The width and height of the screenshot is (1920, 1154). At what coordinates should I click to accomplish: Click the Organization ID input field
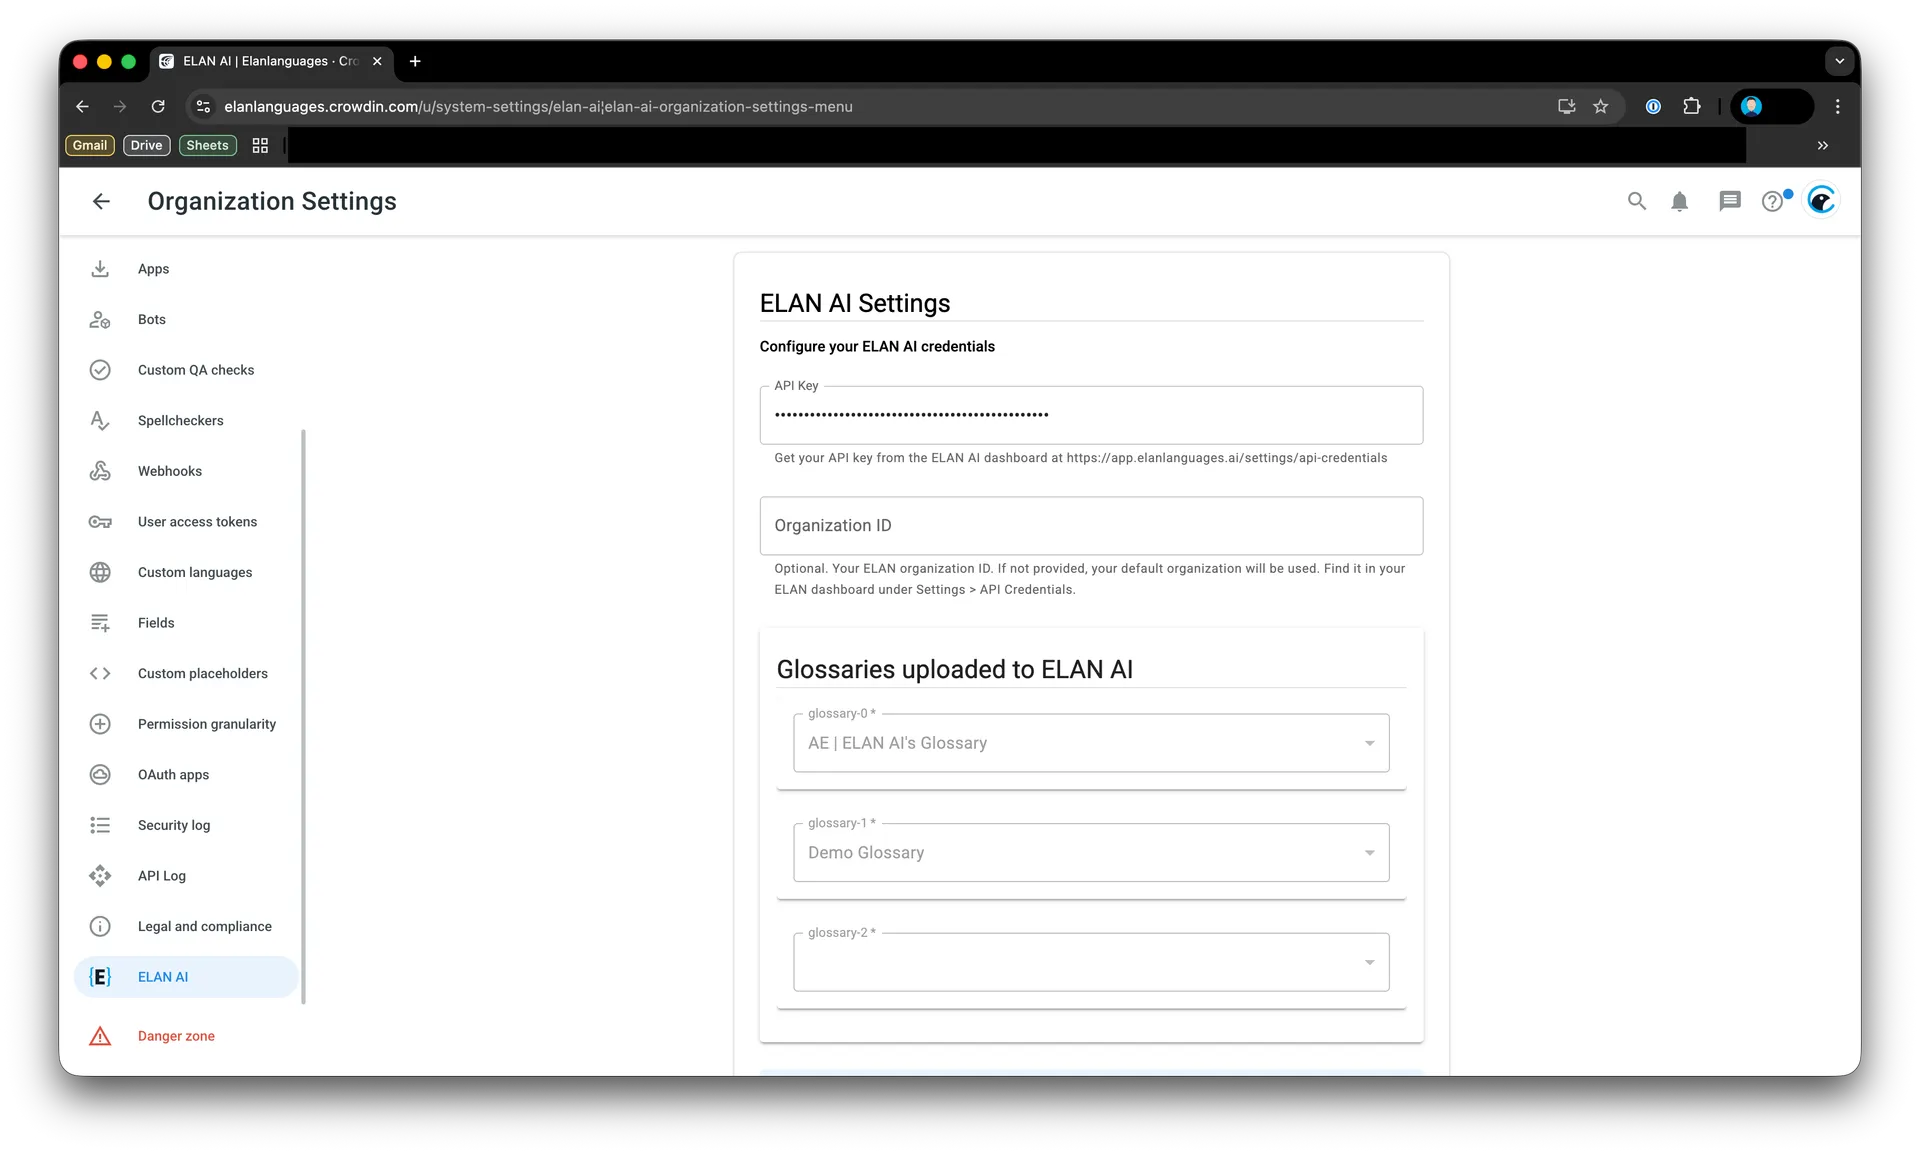pos(1090,525)
